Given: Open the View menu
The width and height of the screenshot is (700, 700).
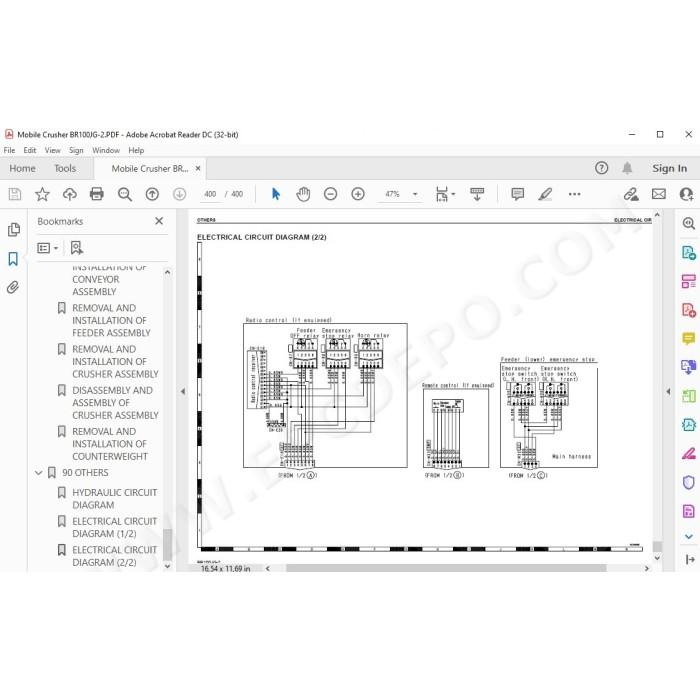Looking at the screenshot, I should [x=53, y=150].
